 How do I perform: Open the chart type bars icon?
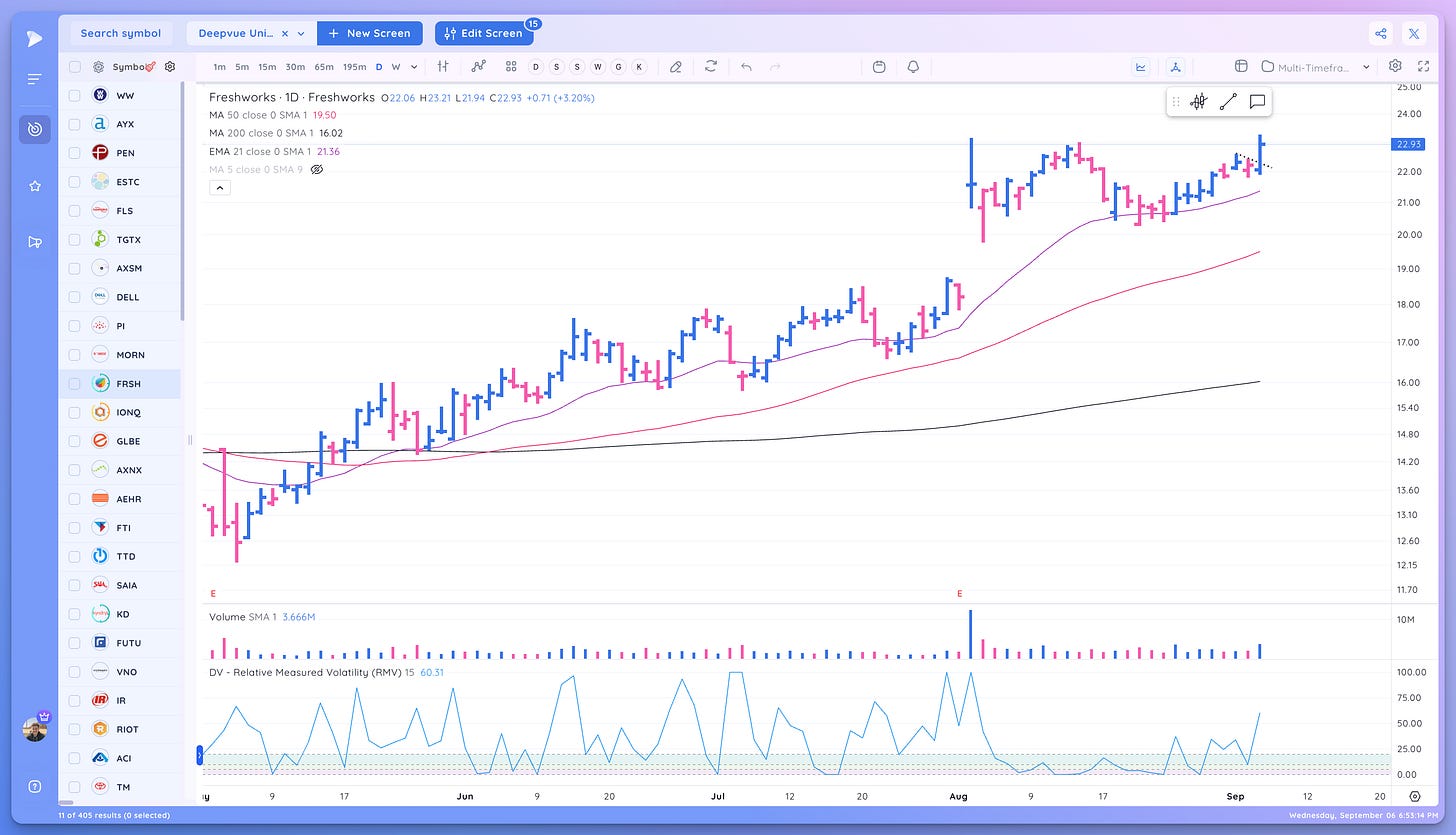pos(443,66)
